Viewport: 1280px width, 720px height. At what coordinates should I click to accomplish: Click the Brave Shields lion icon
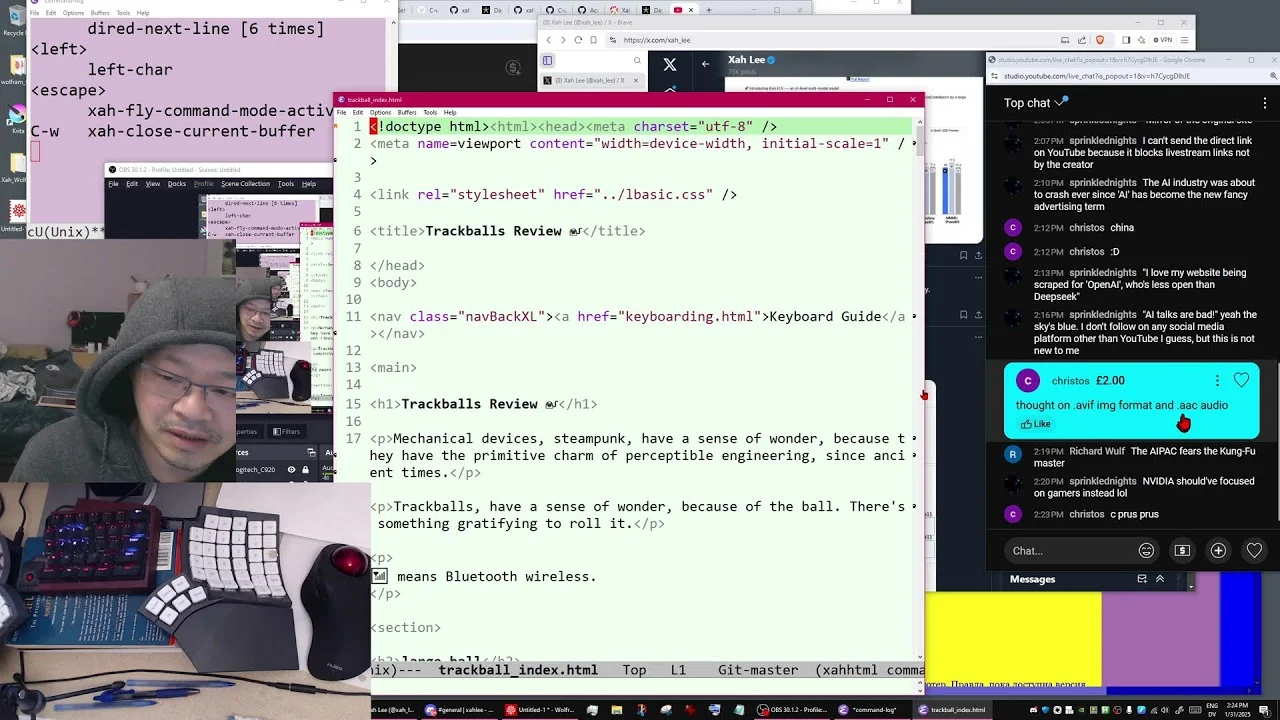(x=1100, y=40)
